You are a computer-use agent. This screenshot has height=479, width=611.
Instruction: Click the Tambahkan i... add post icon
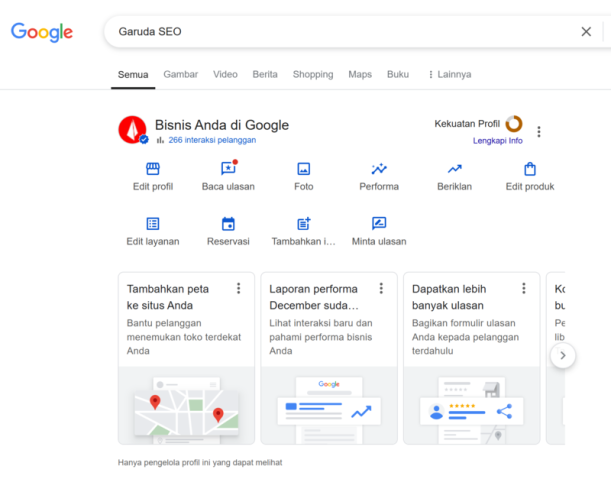(x=304, y=224)
